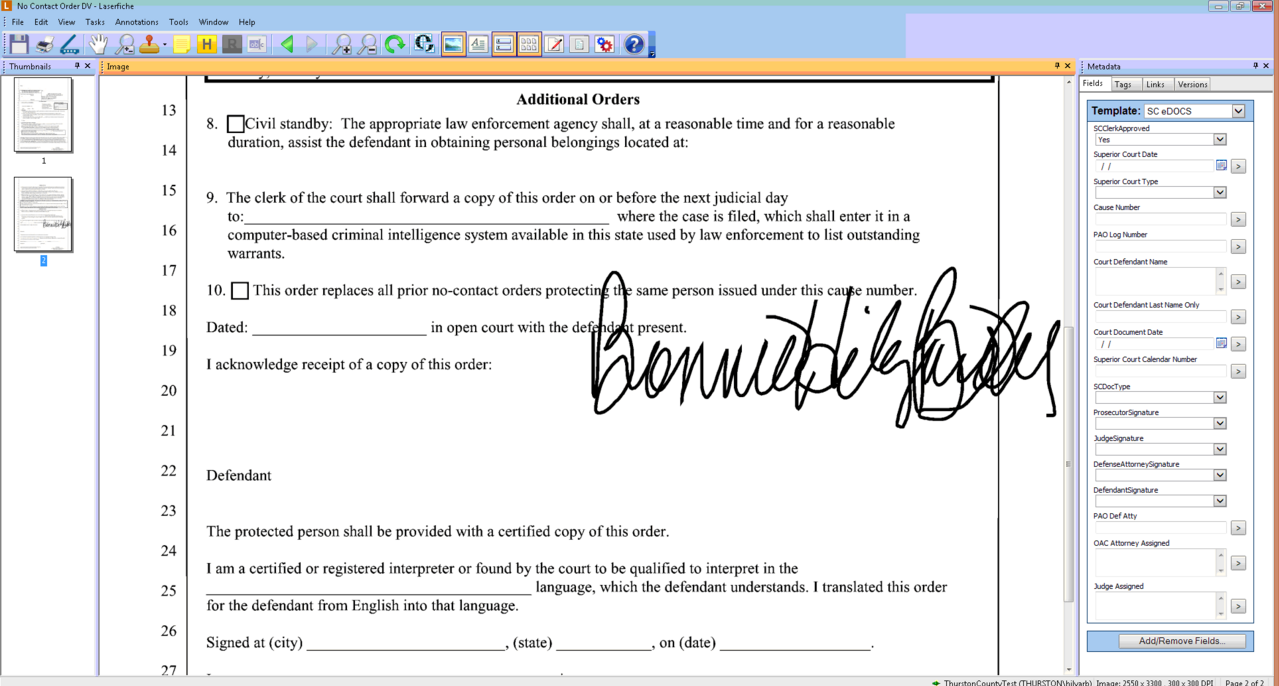Open the Tools menu
Viewport: 1279px width, 686px height.
pos(179,22)
